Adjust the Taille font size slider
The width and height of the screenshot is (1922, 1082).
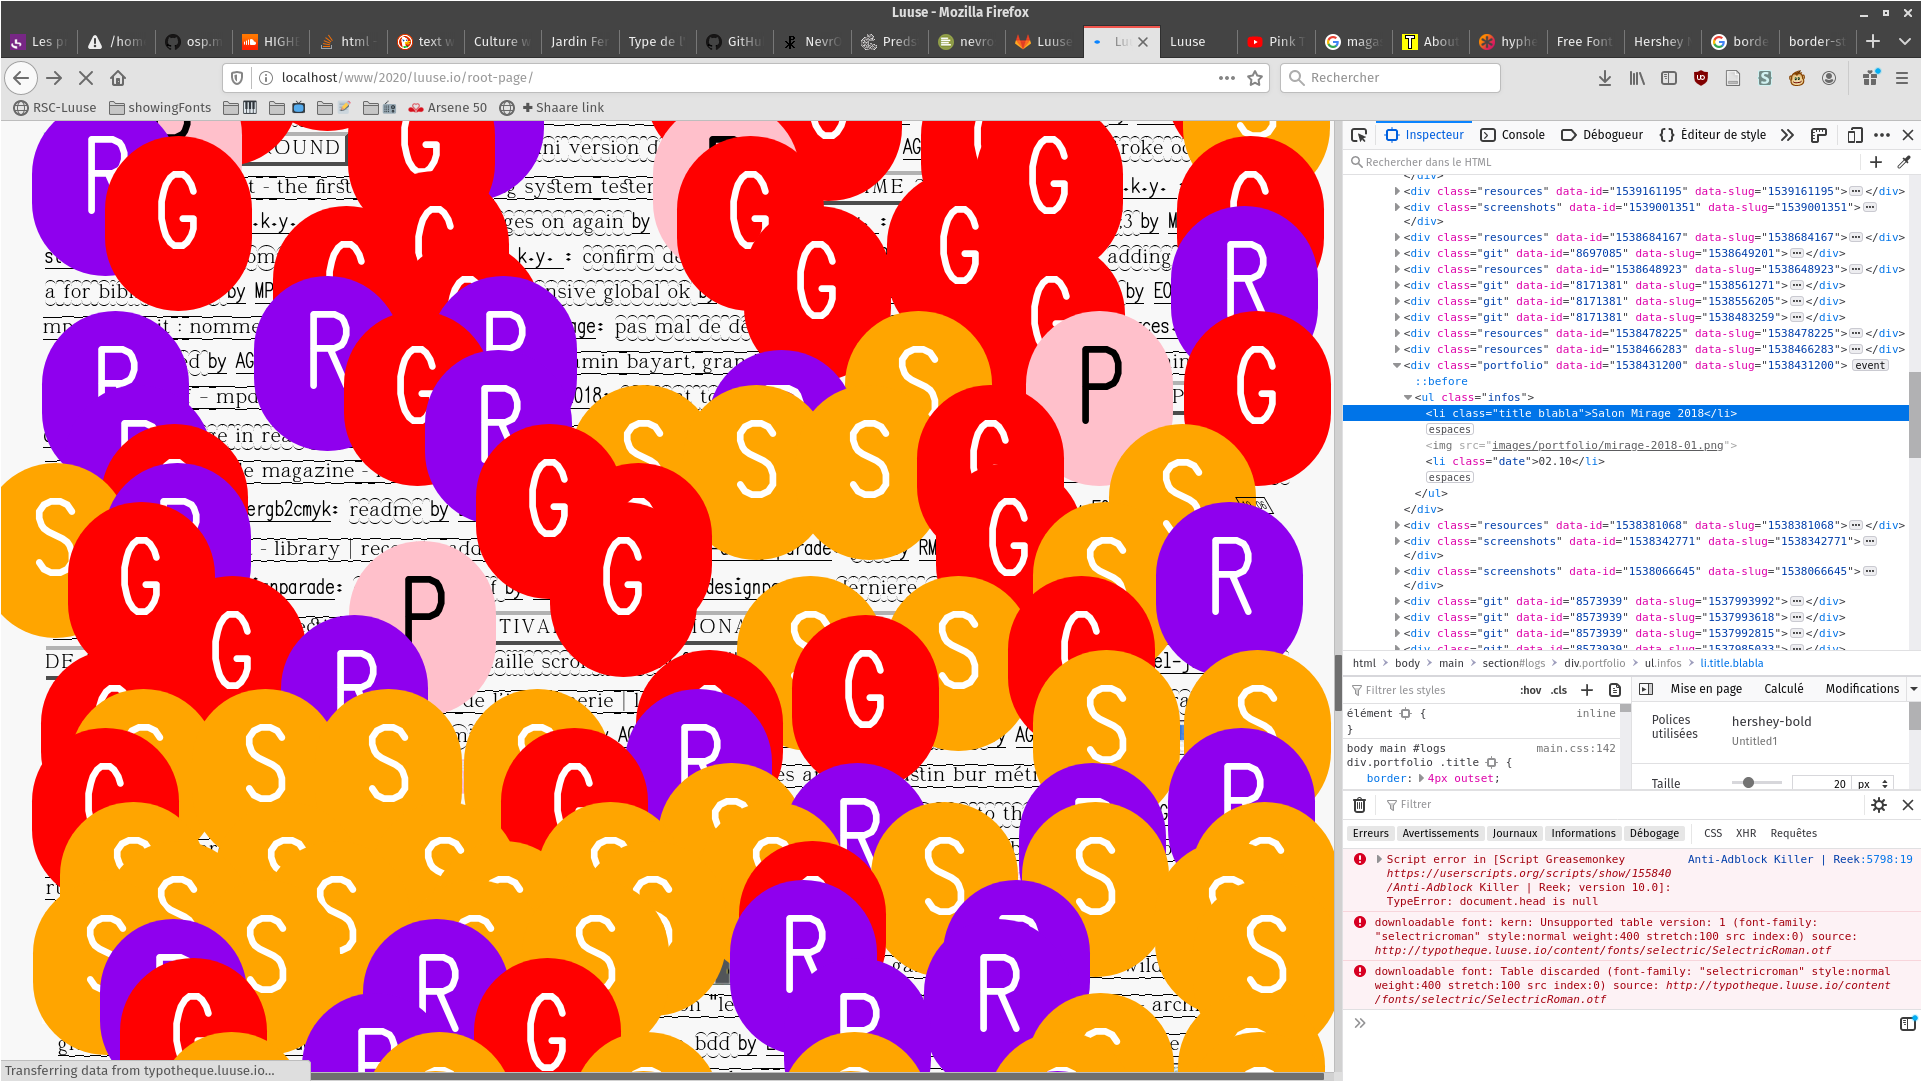[1748, 783]
